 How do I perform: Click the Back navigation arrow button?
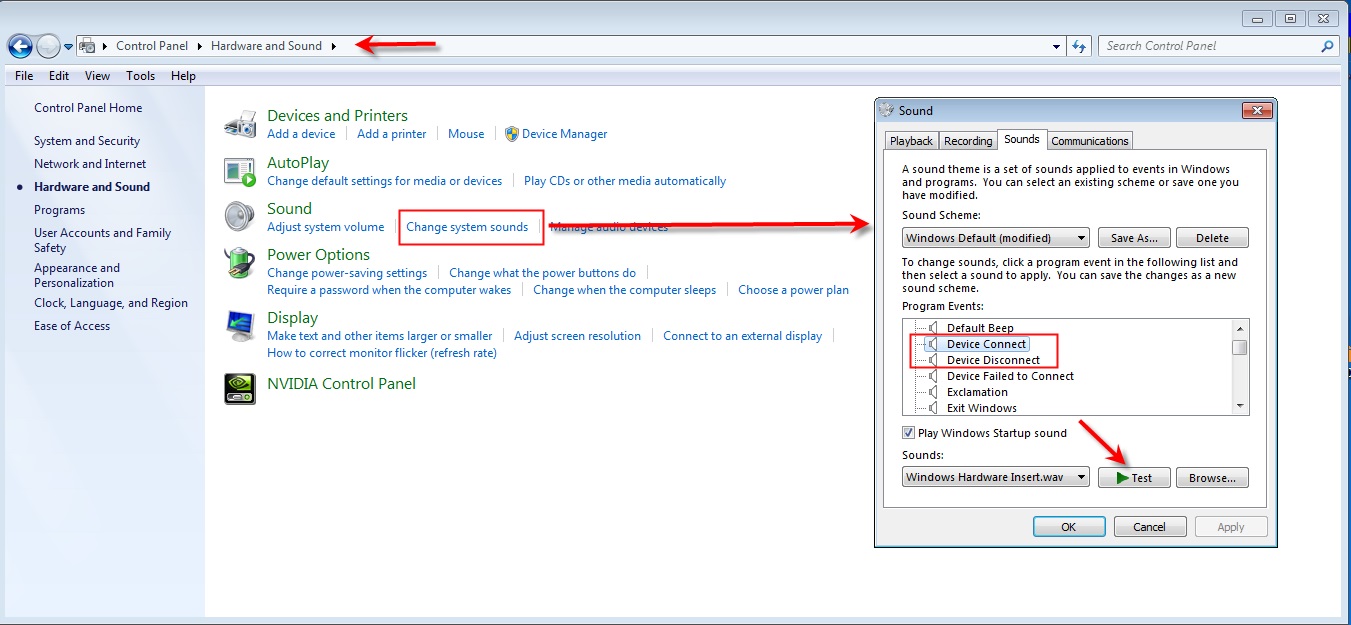pos(19,46)
